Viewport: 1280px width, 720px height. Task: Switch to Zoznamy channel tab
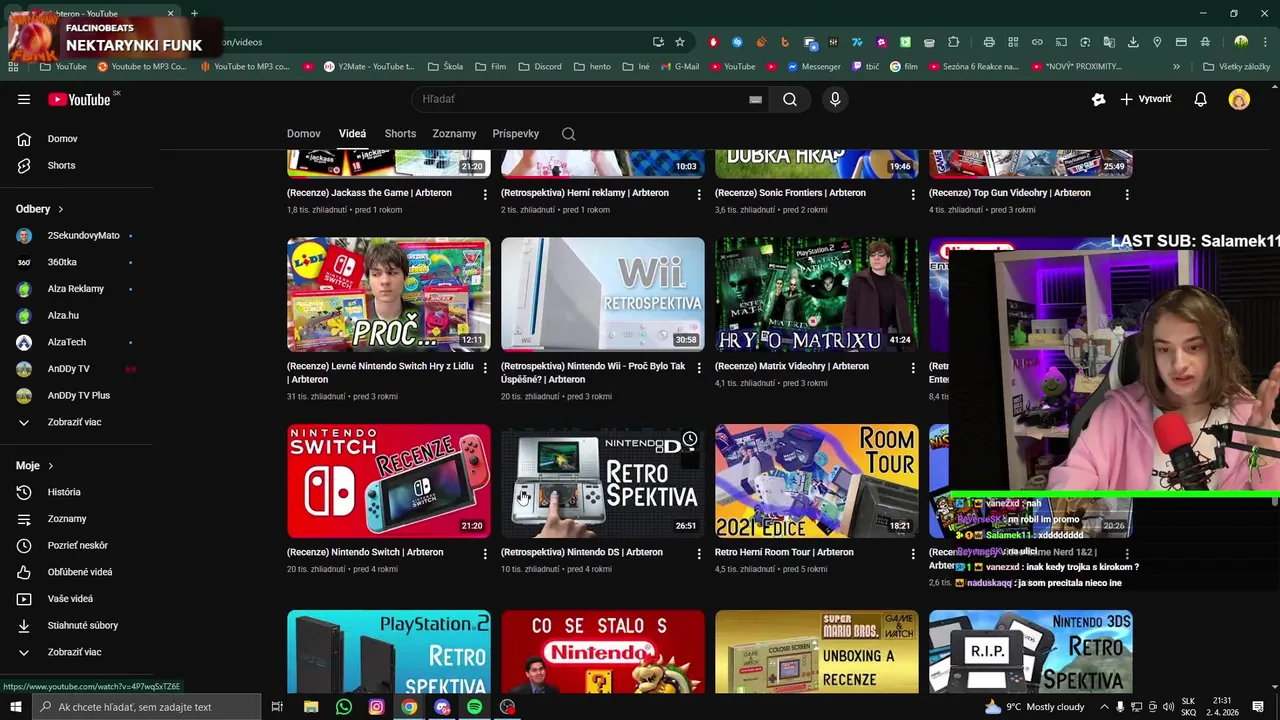click(454, 134)
